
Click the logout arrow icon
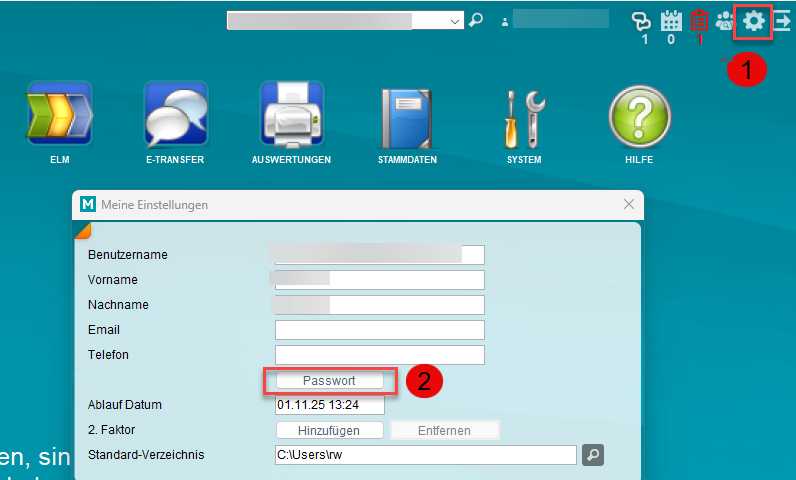coord(782,20)
